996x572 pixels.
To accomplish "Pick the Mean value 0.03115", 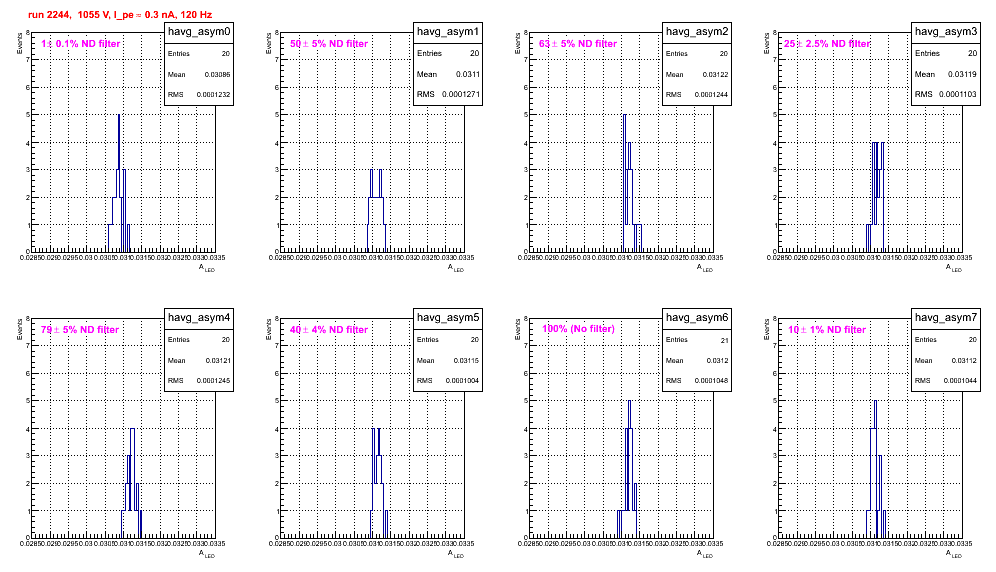I will pyautogui.click(x=466, y=360).
